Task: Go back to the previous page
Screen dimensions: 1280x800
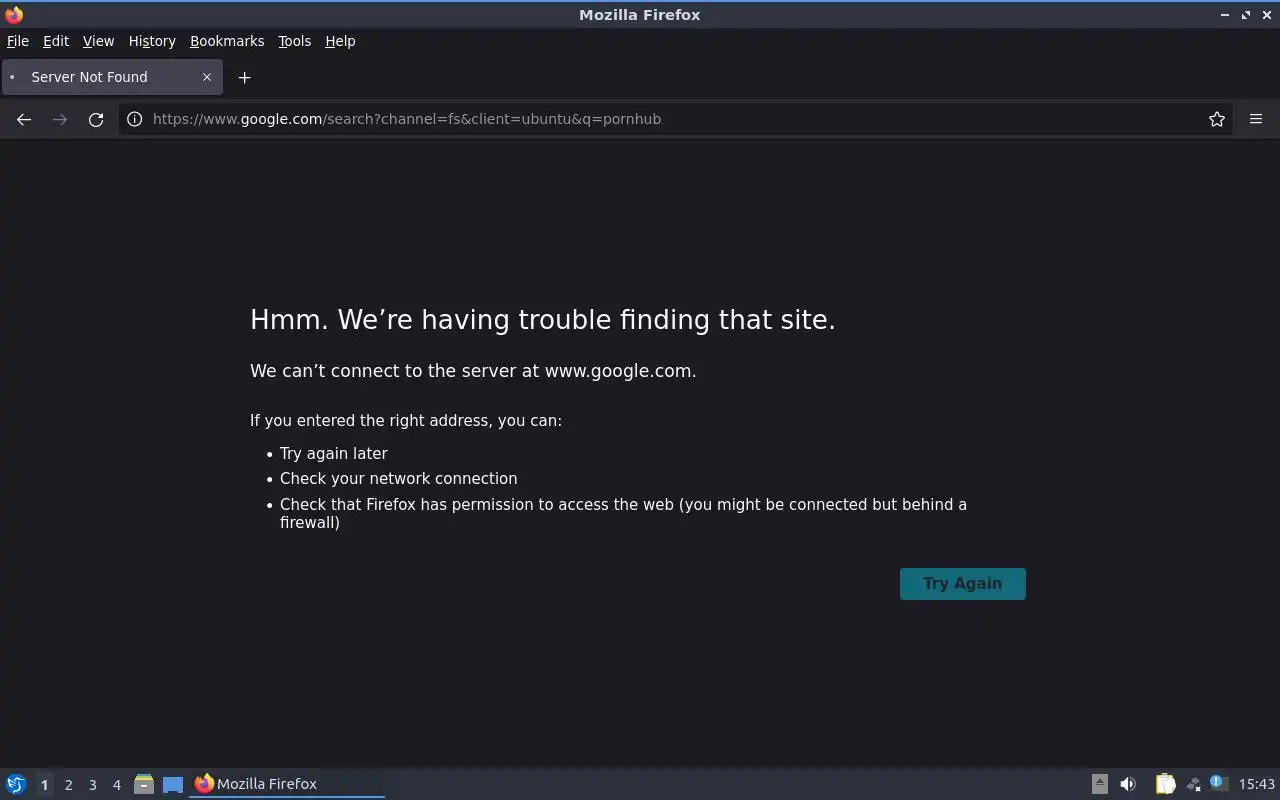Action: pos(24,119)
